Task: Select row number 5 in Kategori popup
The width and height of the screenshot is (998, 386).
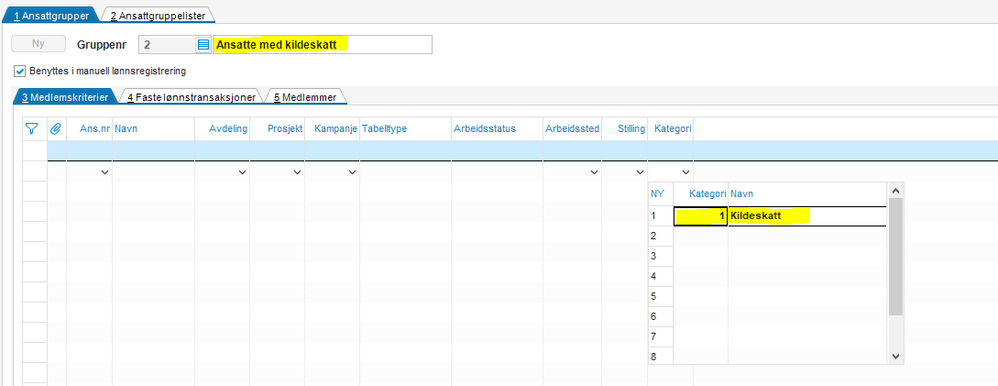Action: [x=661, y=296]
